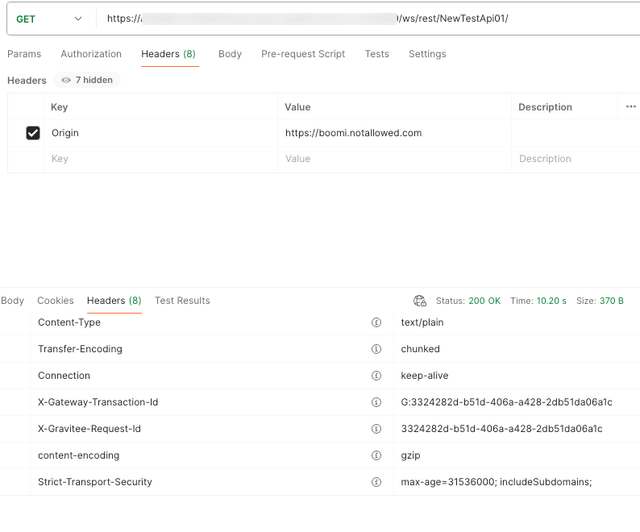Screen dimensions: 640x532
Task: Click info icon beside content-encoding header
Action: coord(377,455)
